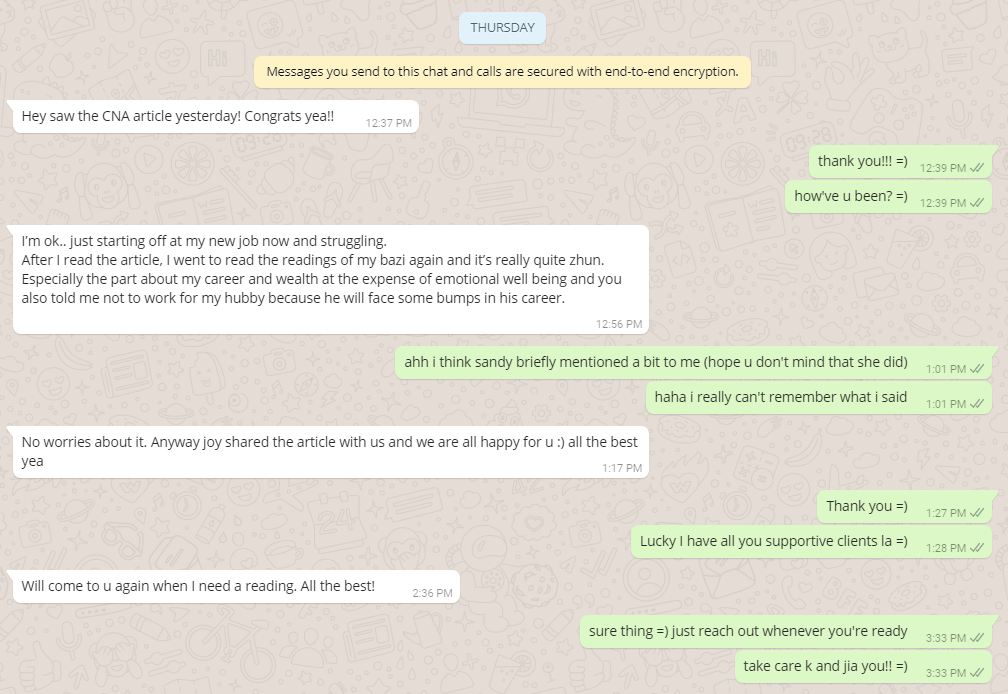
Task: Select the 'I'm ok.. just starting off' message bubble
Action: (x=330, y=280)
